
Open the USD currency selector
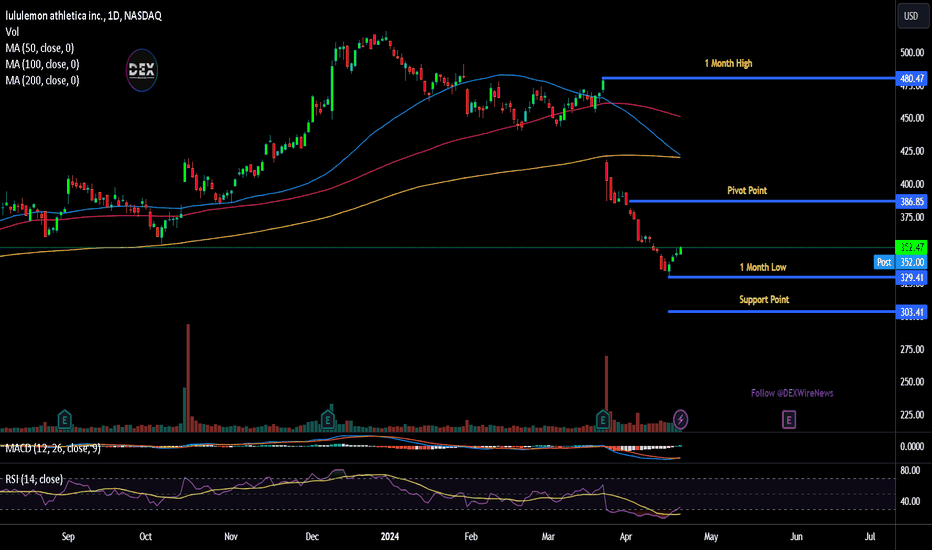(x=911, y=16)
